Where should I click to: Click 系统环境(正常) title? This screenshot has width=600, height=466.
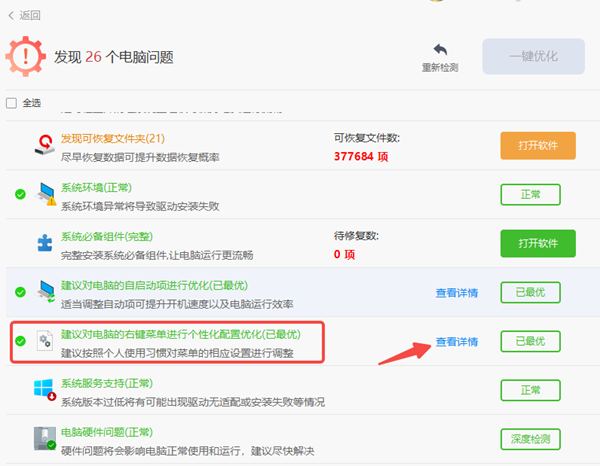tap(96, 187)
